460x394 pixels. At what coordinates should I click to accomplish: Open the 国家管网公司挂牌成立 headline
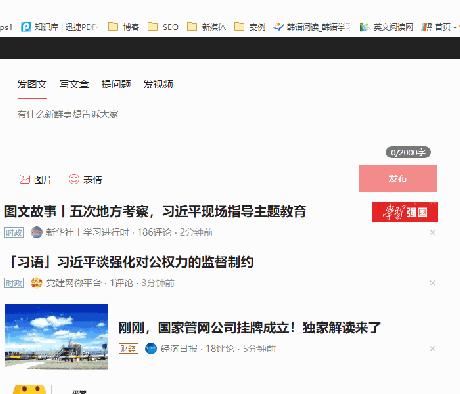(249, 328)
